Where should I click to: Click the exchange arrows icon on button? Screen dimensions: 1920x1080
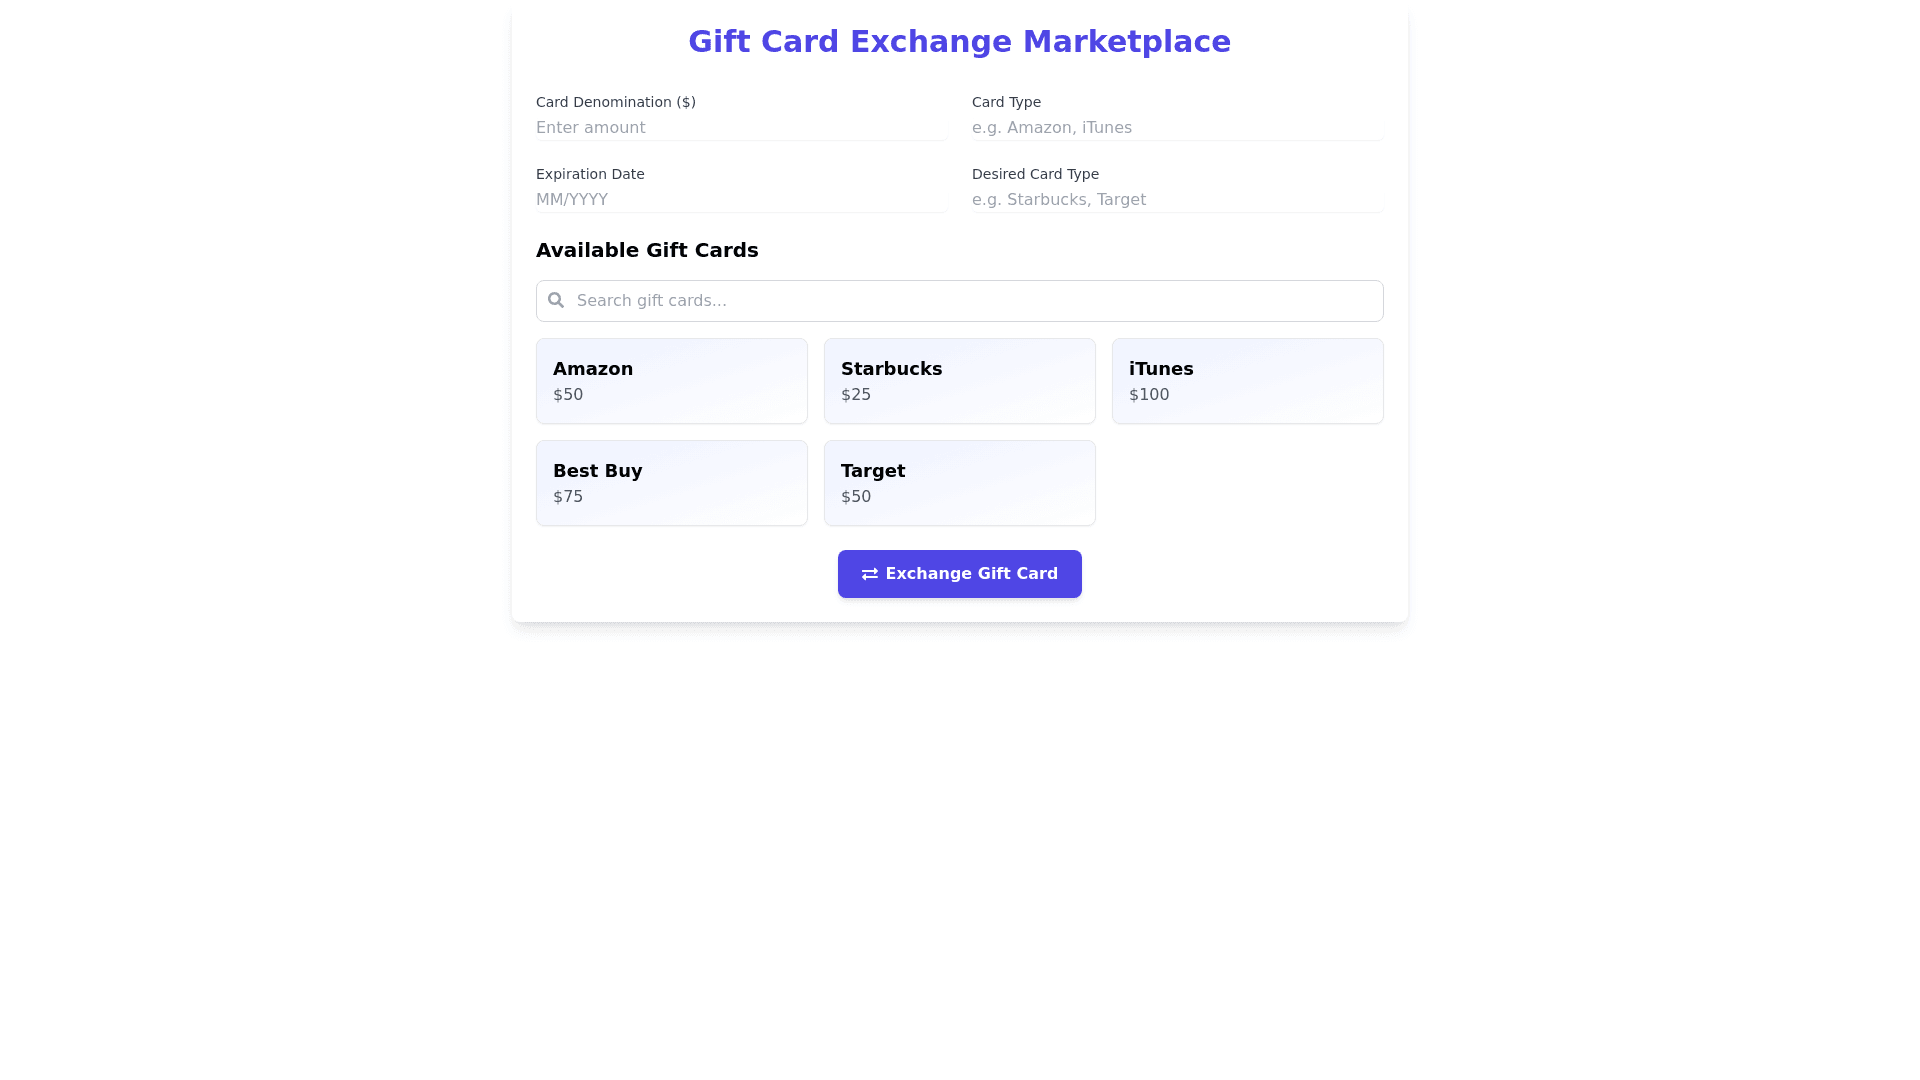(x=869, y=574)
